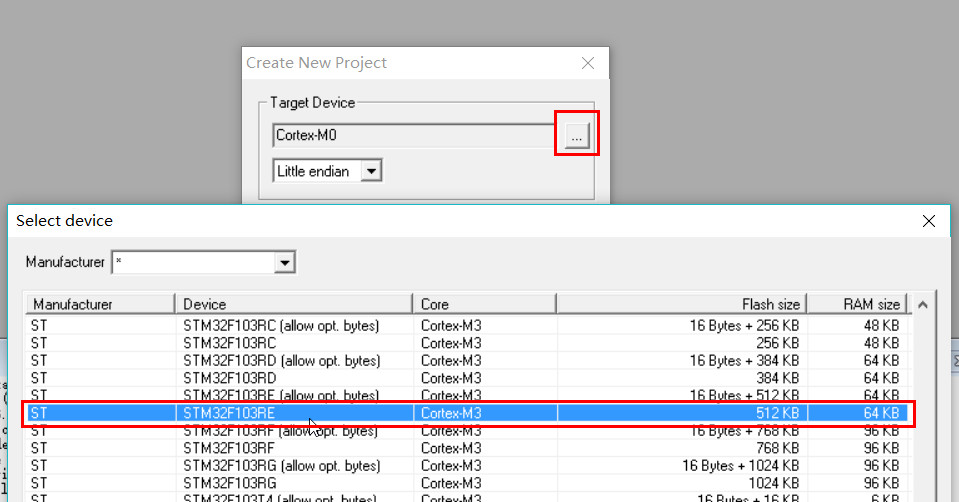Click 16 Bytes + 384 KB flash cell
The width and height of the screenshot is (959, 502).
pyautogui.click(x=744, y=361)
